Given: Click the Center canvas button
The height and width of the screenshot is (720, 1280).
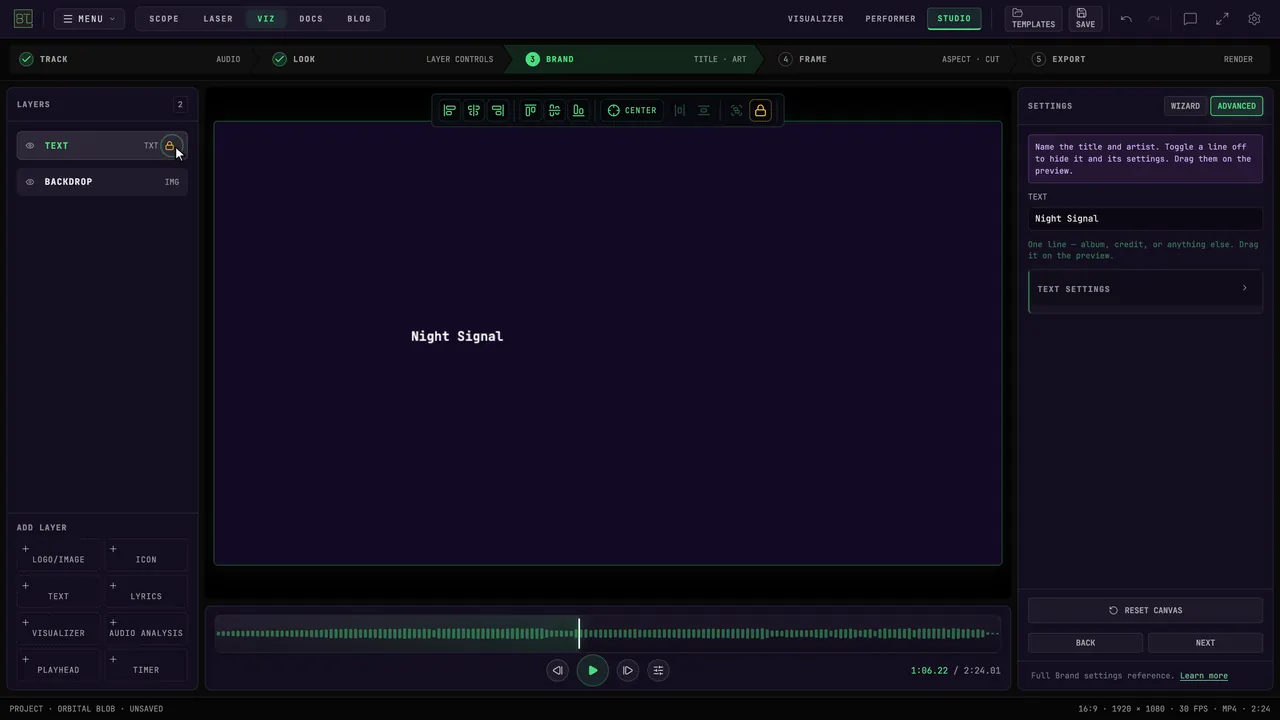Looking at the screenshot, I should pyautogui.click(x=632, y=110).
